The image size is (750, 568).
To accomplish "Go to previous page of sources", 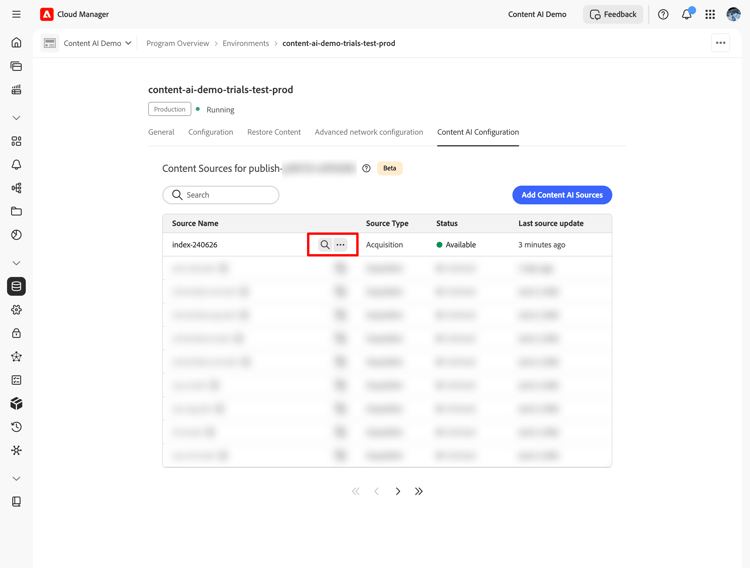I will (x=376, y=491).
